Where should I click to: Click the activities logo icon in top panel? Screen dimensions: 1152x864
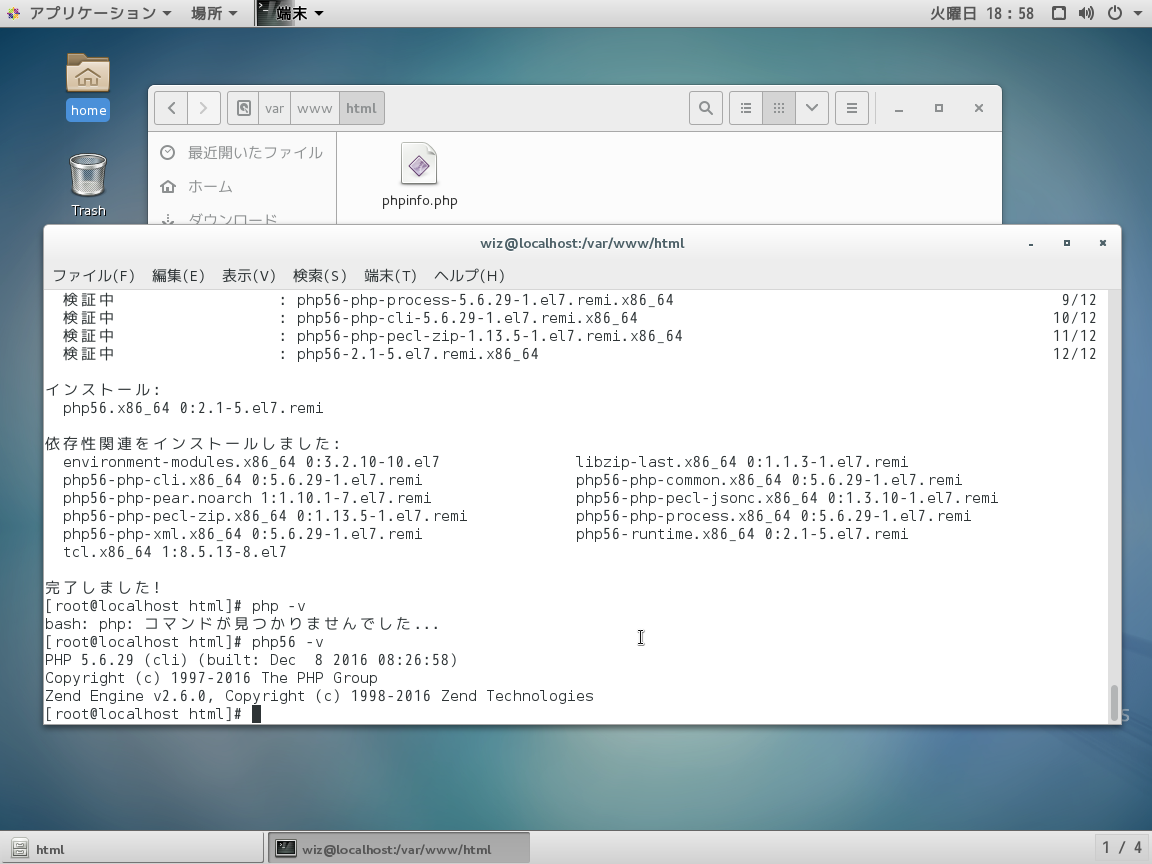tap(13, 13)
